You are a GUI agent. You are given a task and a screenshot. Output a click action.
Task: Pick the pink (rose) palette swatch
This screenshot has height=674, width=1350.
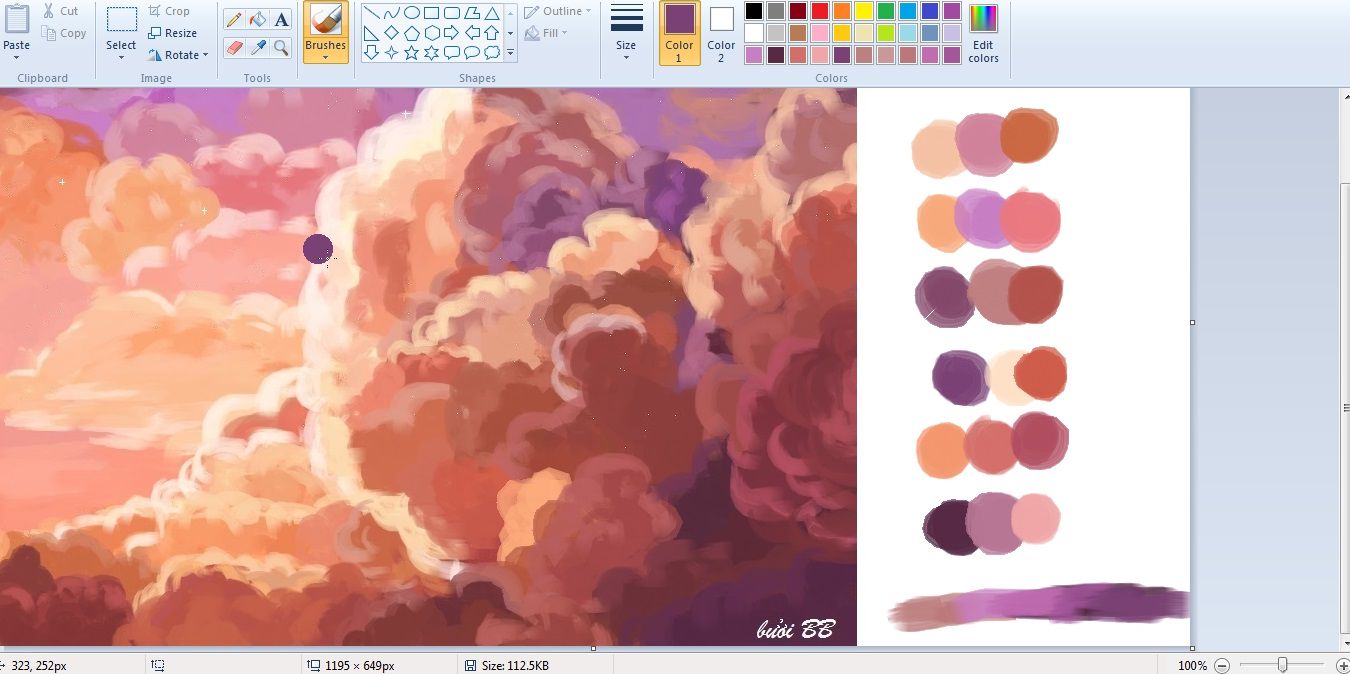(820, 33)
